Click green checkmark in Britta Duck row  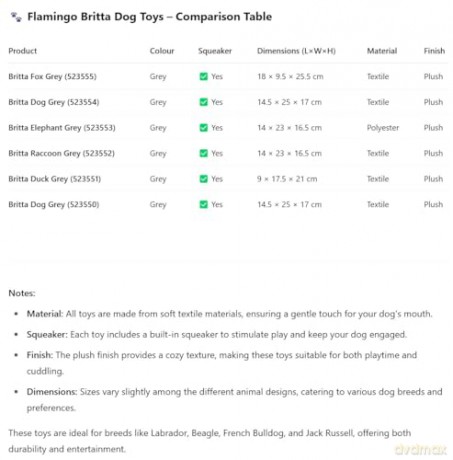coord(203,179)
